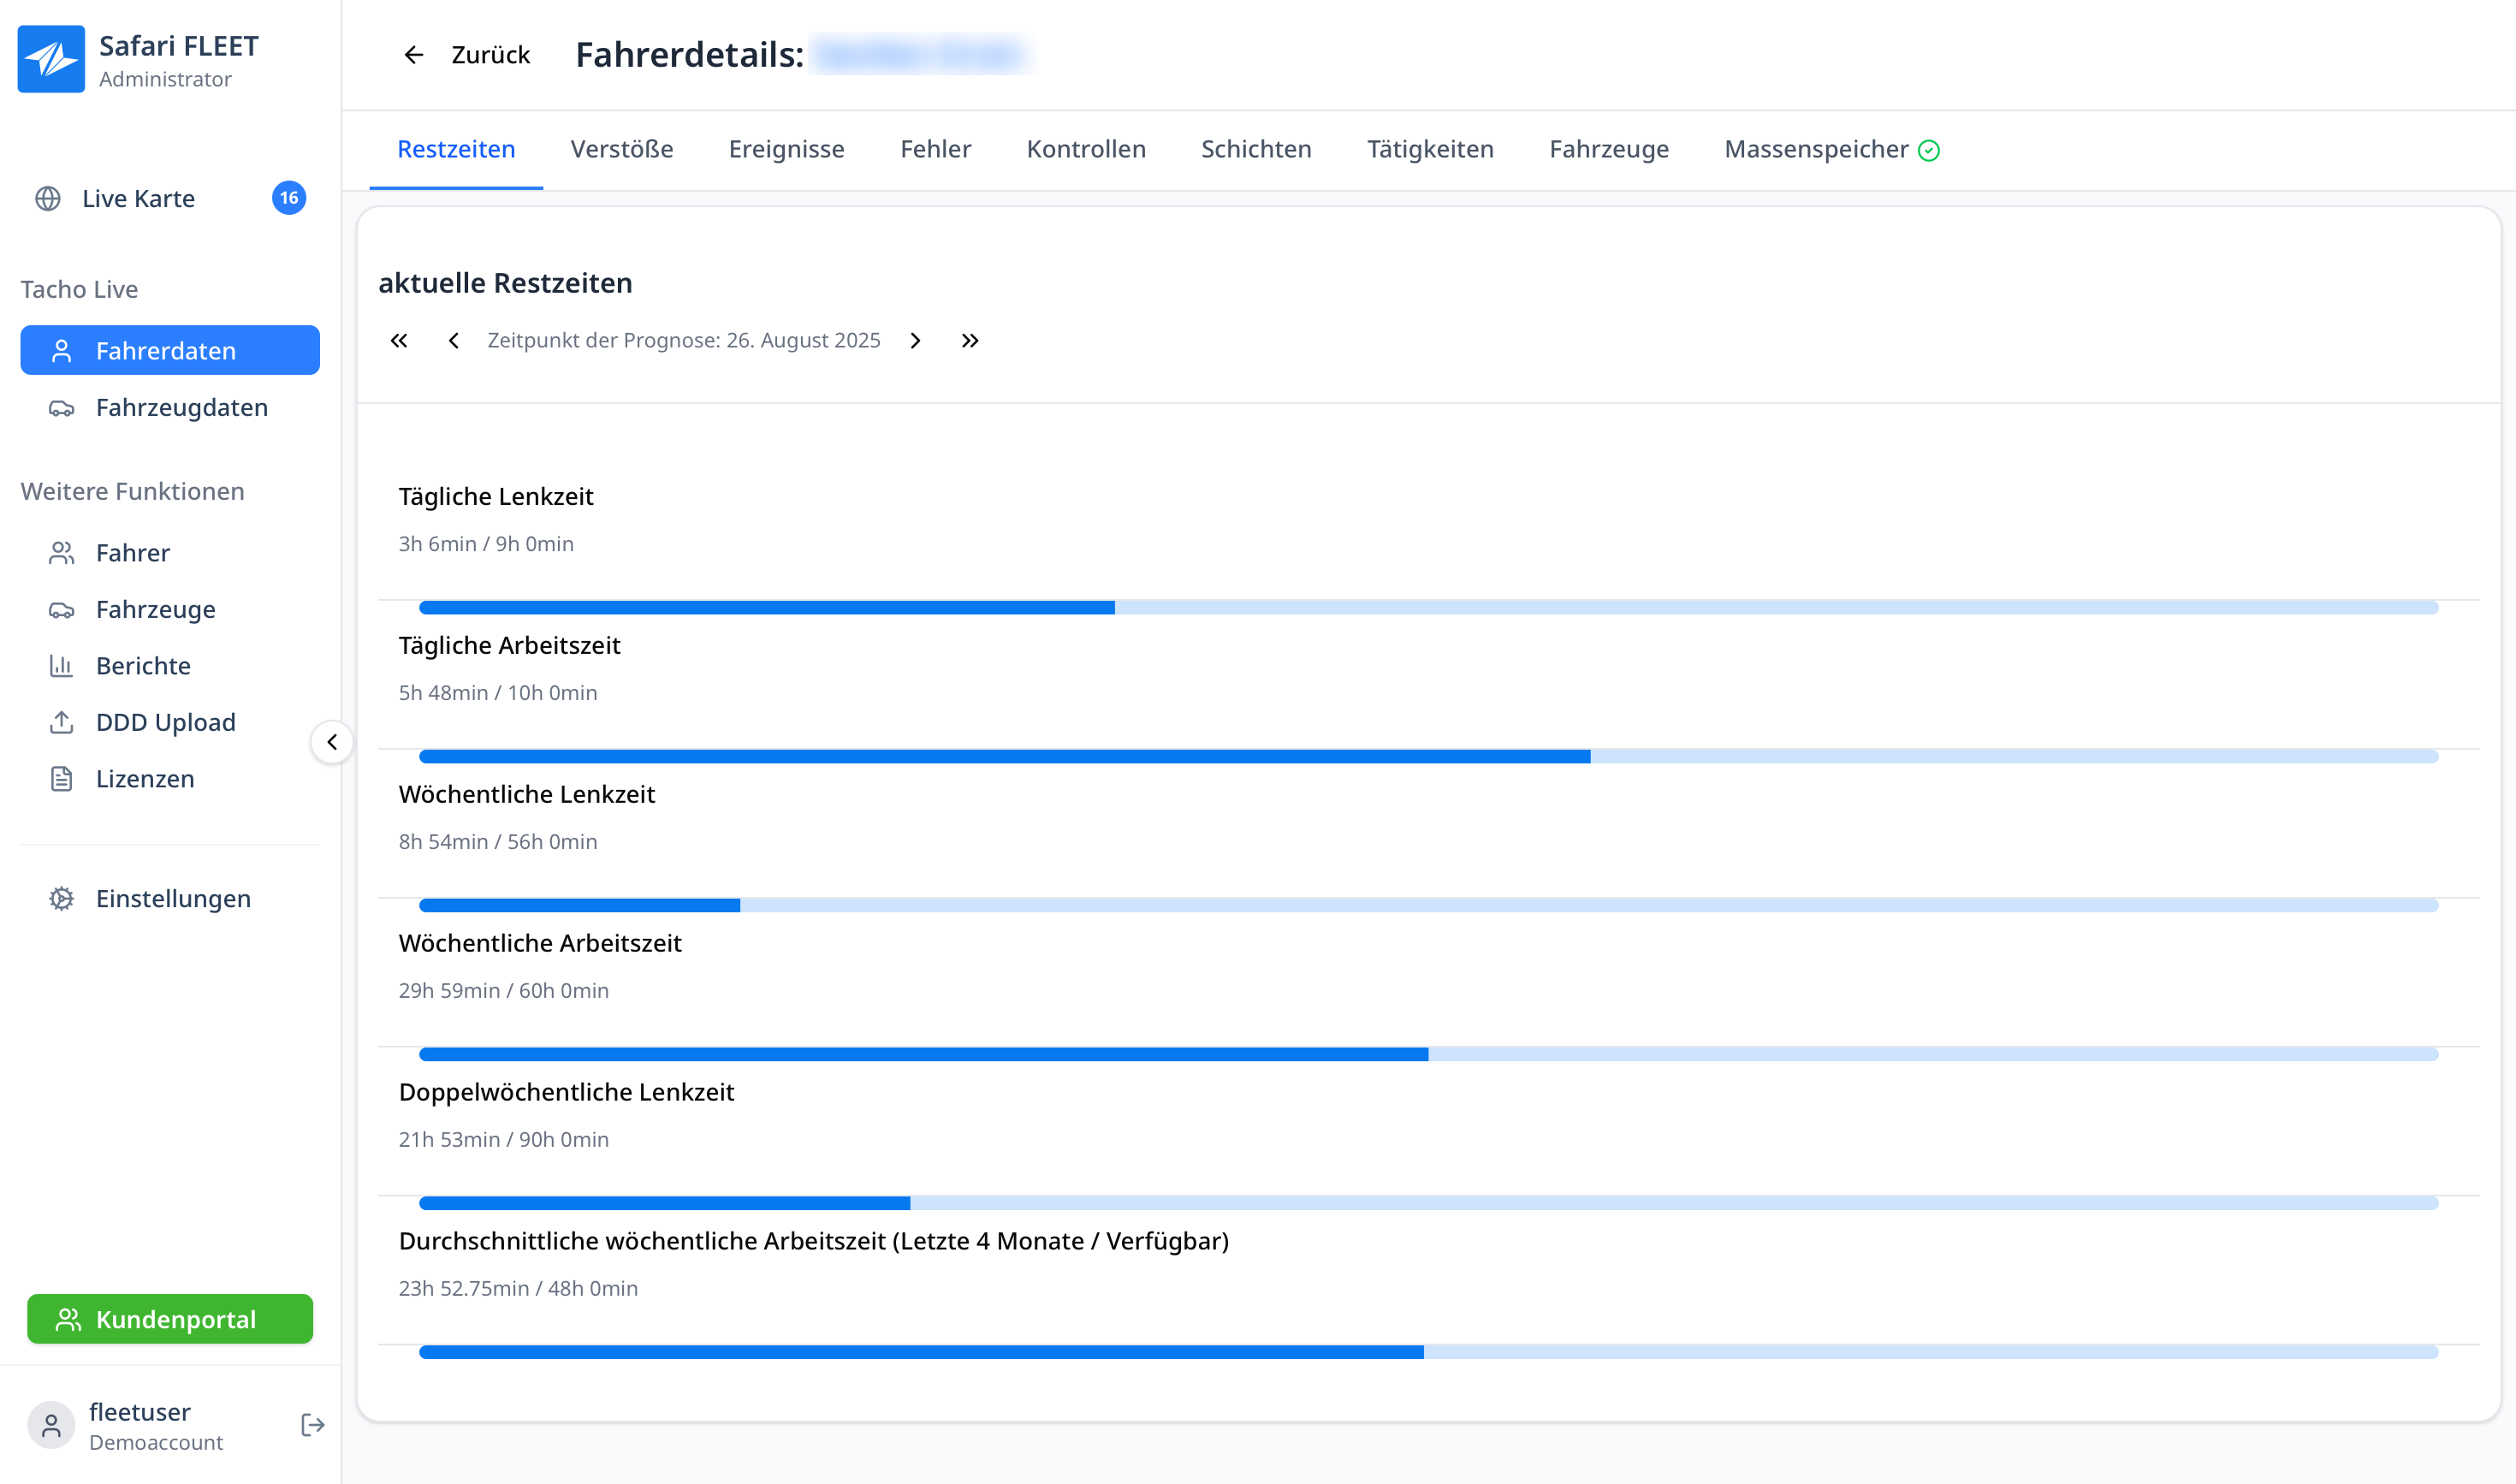Image resolution: width=2516 pixels, height=1484 pixels.
Task: Click the logout icon next to fleetuser
Action: click(x=312, y=1424)
